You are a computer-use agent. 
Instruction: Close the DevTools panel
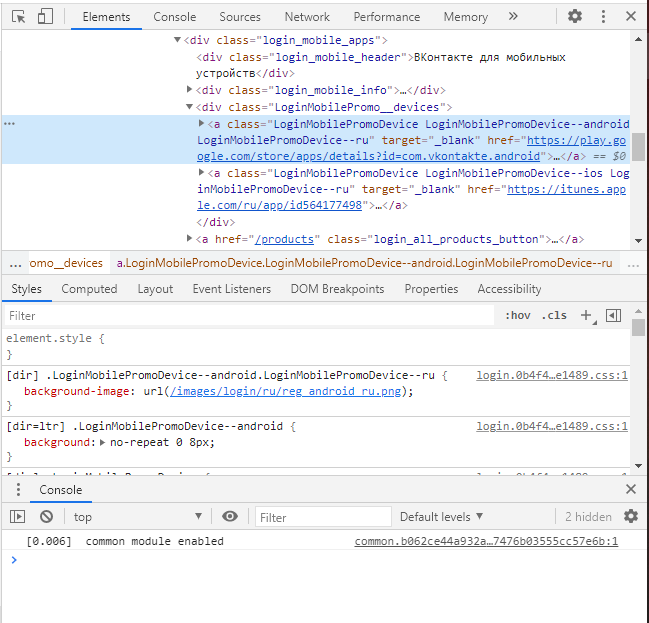[x=631, y=17]
